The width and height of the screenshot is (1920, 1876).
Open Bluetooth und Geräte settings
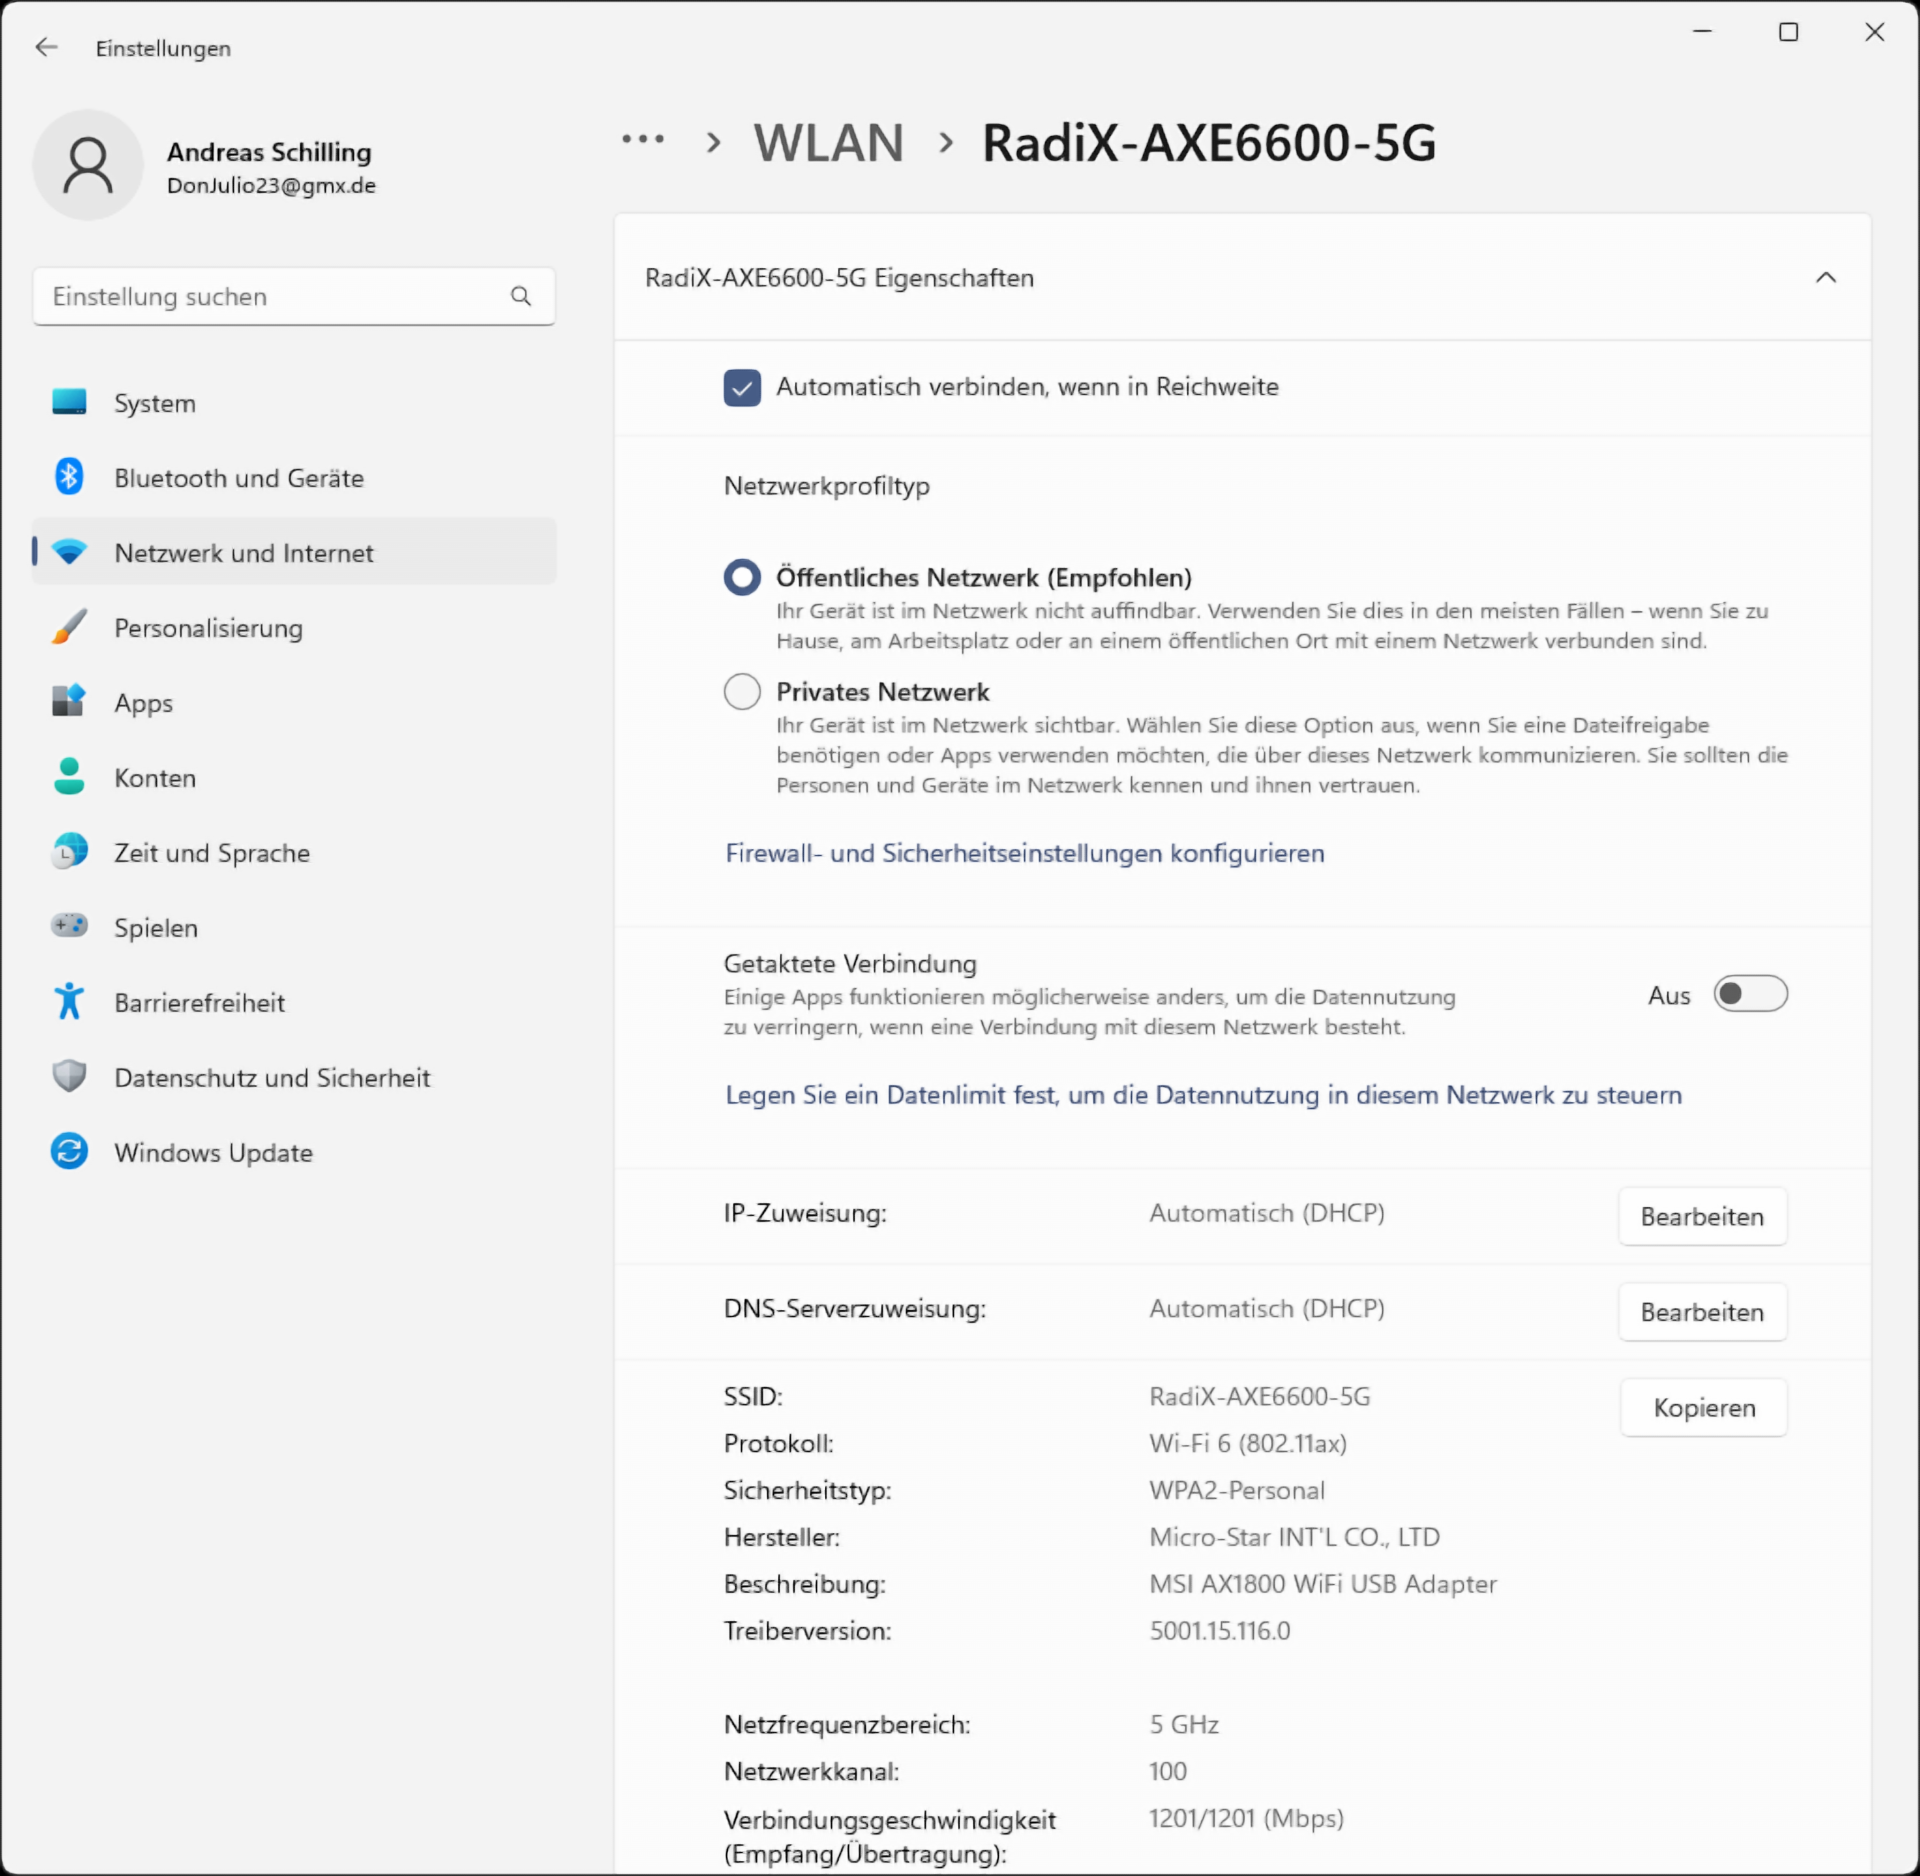(x=294, y=477)
